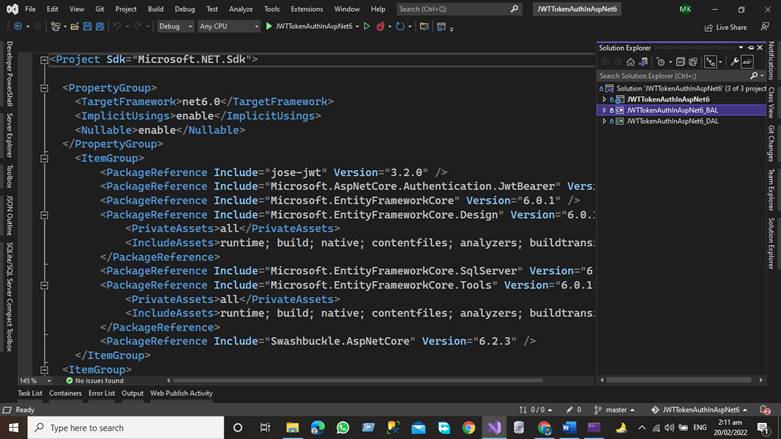The width and height of the screenshot is (781, 439).
Task: Open the Any CPU platform dropdown
Action: pos(229,26)
